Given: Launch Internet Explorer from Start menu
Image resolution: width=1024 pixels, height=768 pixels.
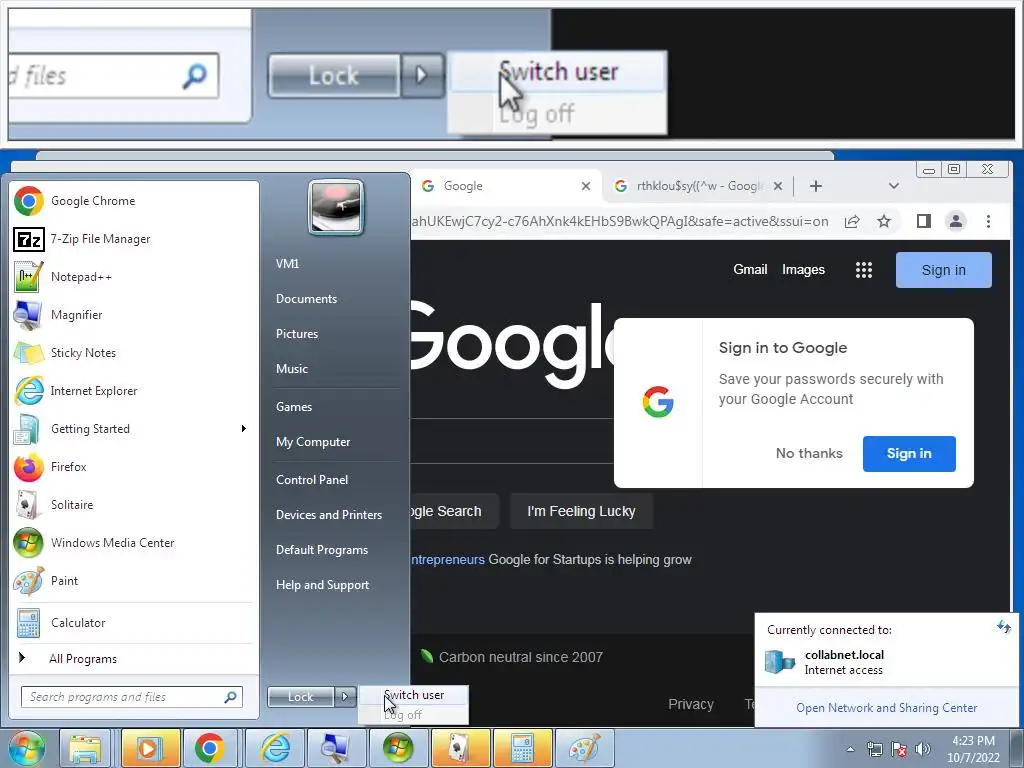Looking at the screenshot, I should click(133, 391).
